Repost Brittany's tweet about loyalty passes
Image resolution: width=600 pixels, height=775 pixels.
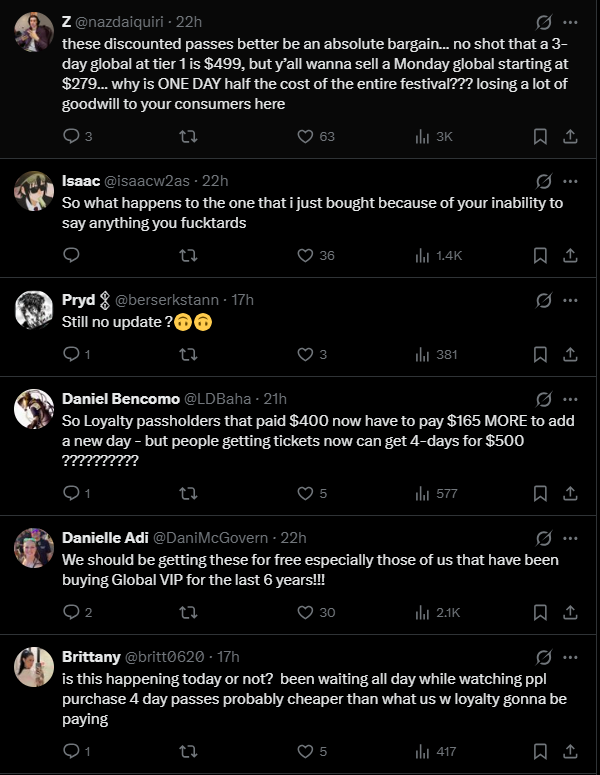tap(187, 751)
